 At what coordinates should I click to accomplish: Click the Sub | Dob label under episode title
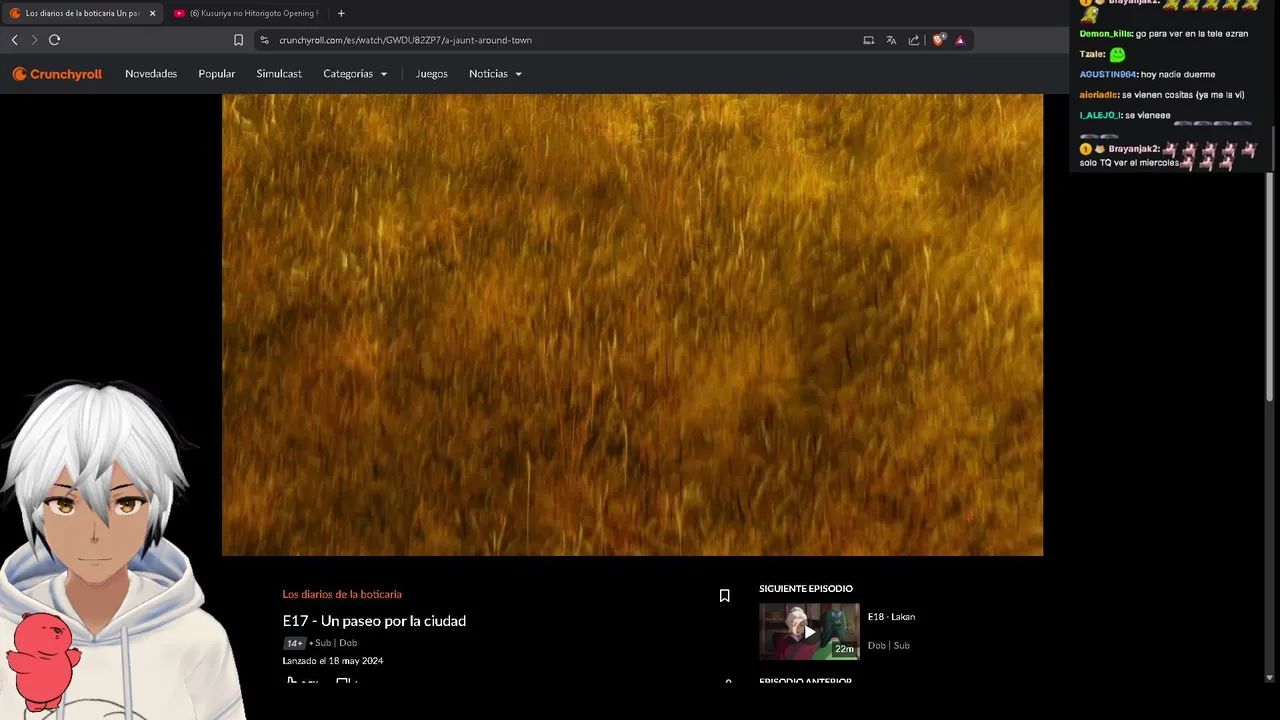[x=336, y=643]
